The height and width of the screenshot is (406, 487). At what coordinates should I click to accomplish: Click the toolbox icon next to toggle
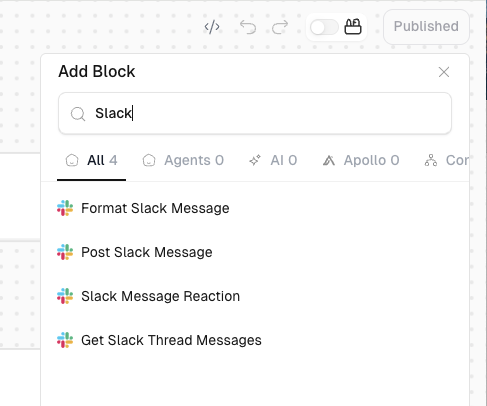tap(353, 27)
